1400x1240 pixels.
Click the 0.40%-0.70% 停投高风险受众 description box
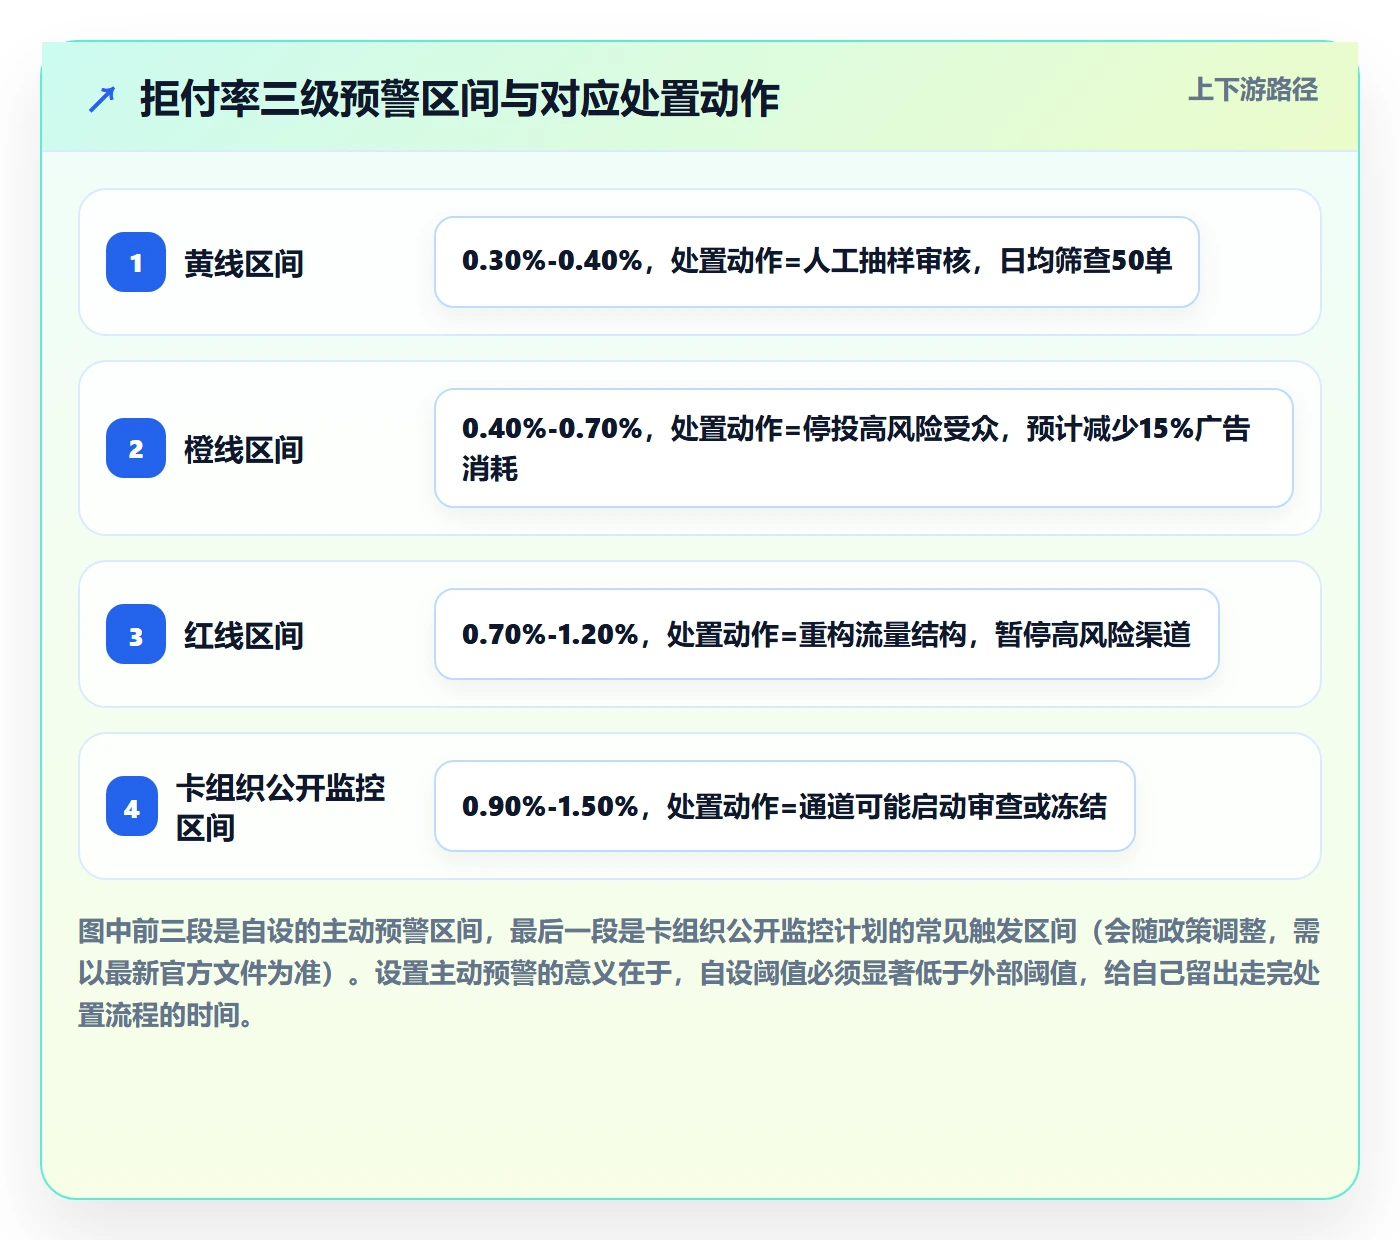click(x=864, y=448)
